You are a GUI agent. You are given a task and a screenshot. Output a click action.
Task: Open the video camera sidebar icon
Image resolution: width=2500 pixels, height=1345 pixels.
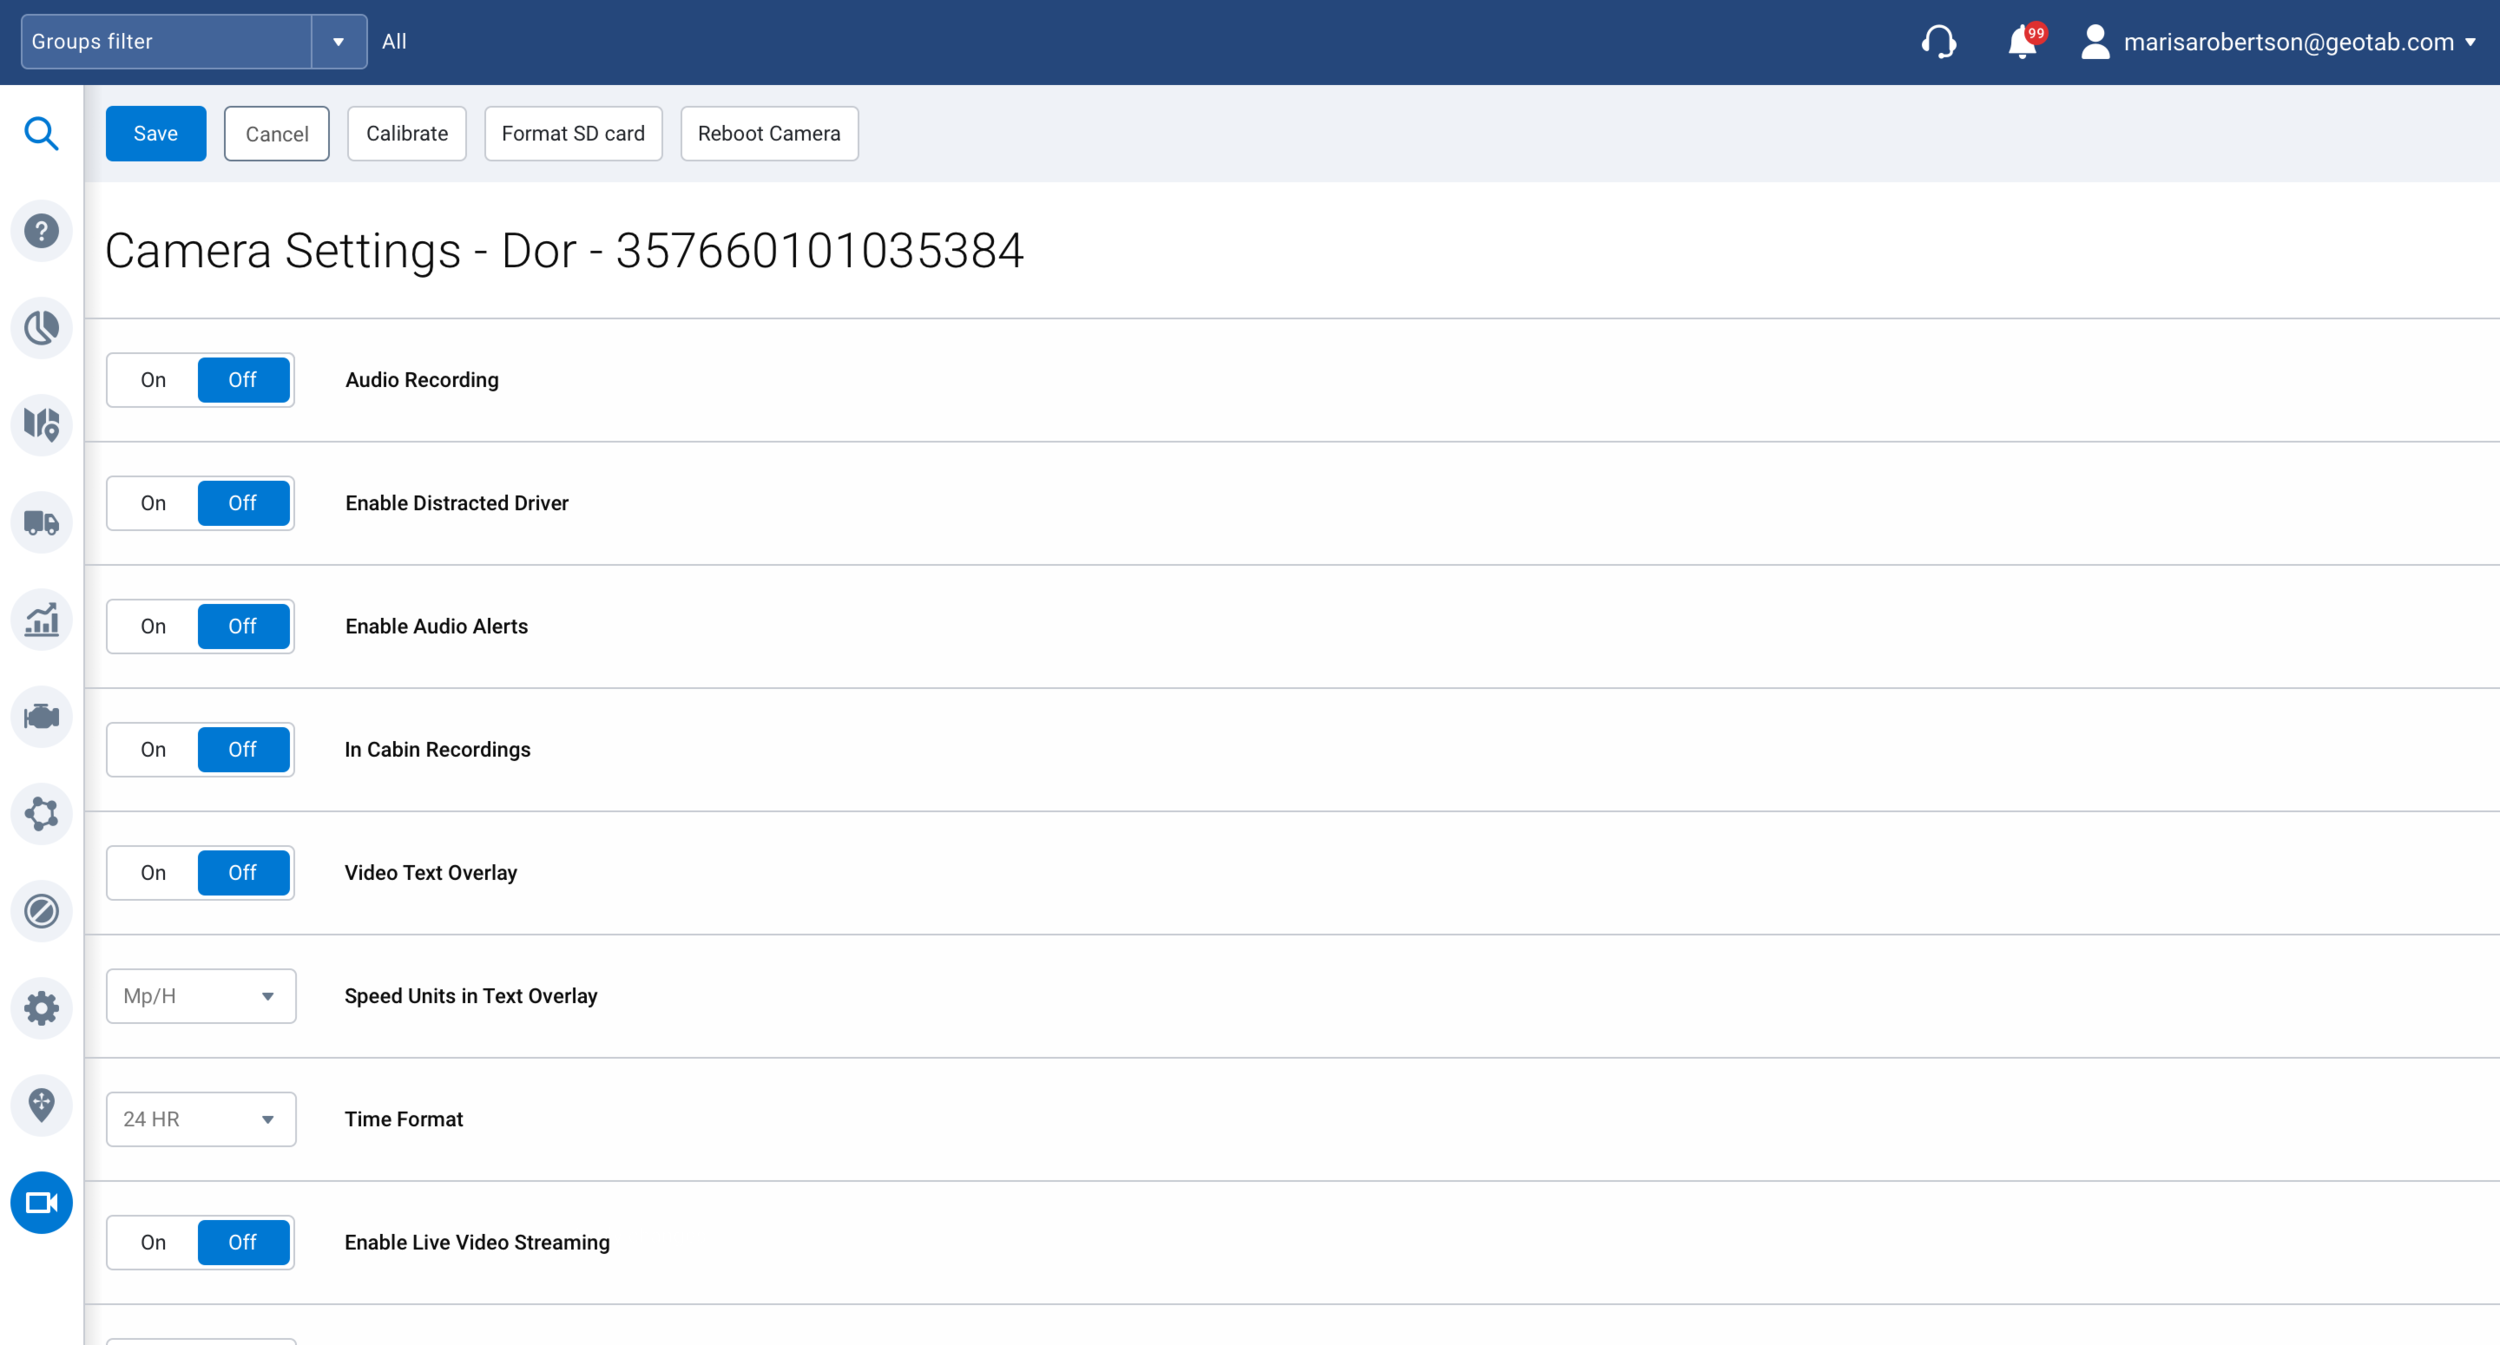(41, 1203)
